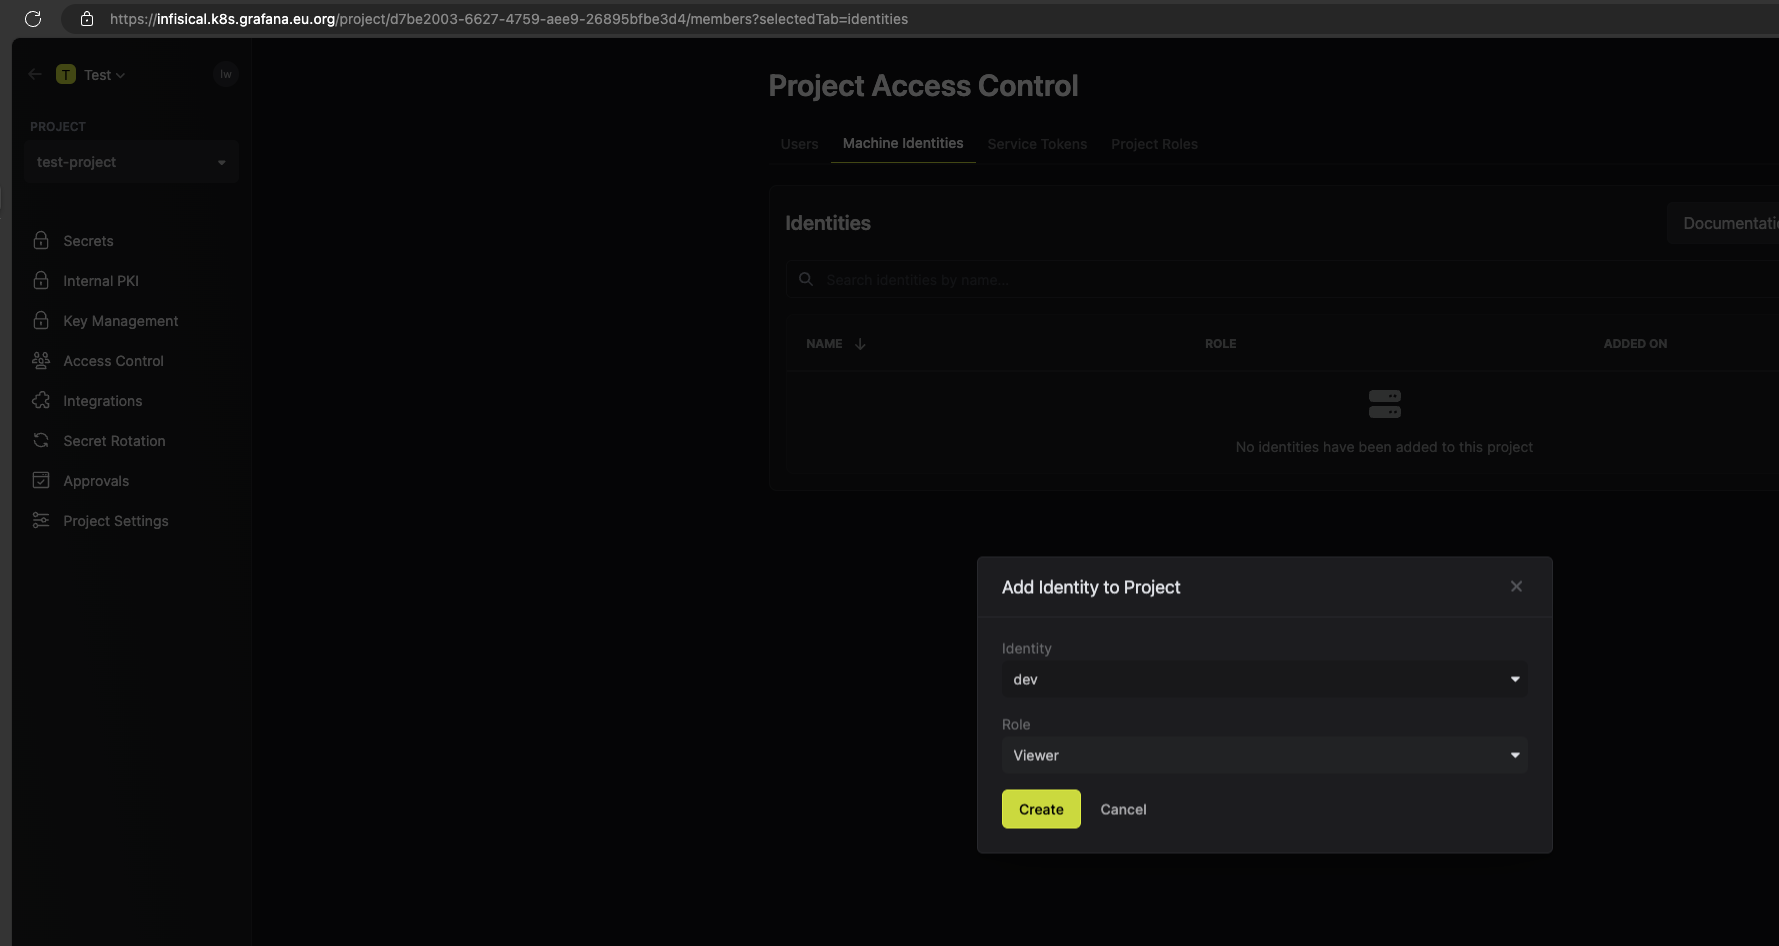The width and height of the screenshot is (1779, 946).
Task: Switch to the Service Tokens tab
Action: coord(1036,144)
